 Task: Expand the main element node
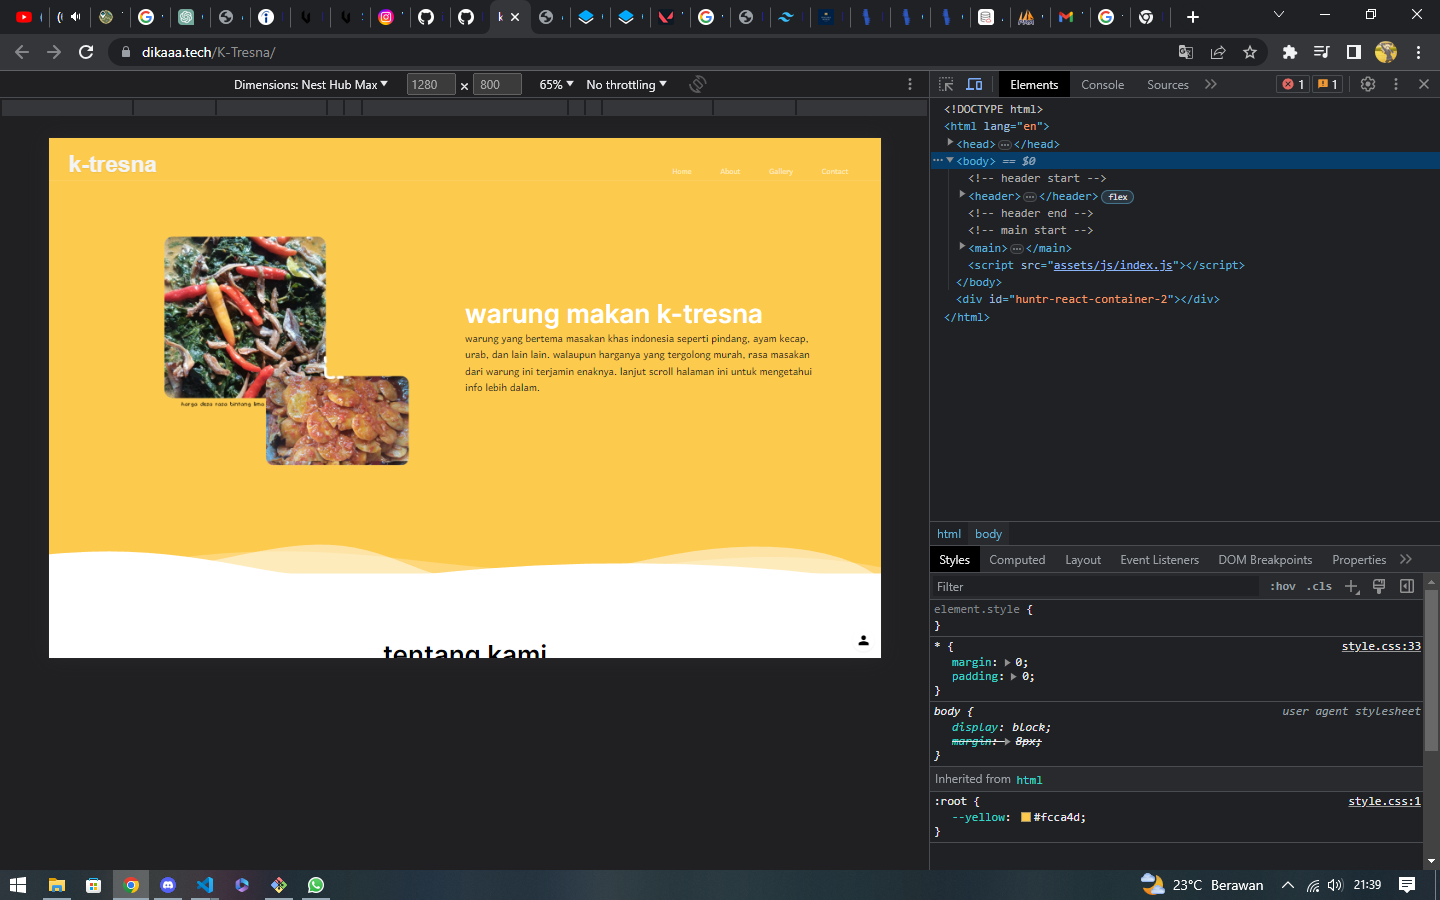[962, 247]
